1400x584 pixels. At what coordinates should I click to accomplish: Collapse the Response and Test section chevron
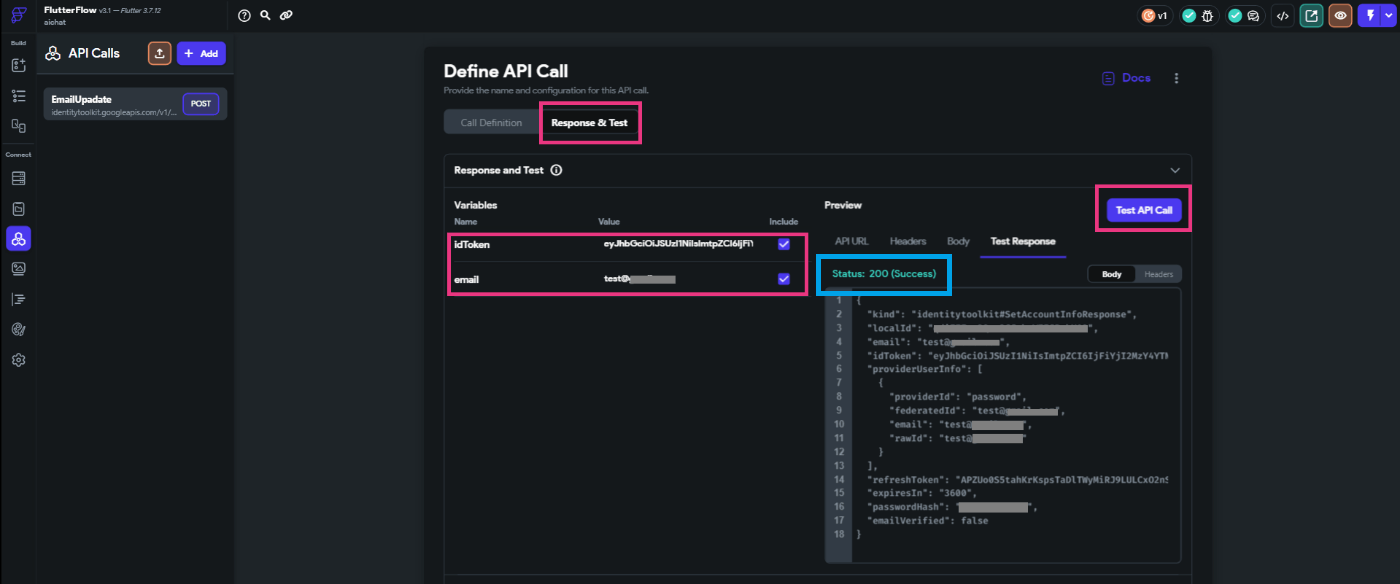pyautogui.click(x=1175, y=170)
